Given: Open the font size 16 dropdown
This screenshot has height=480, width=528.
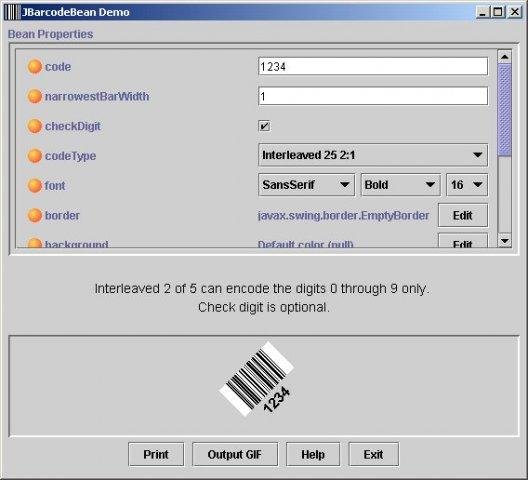Looking at the screenshot, I should click(467, 185).
